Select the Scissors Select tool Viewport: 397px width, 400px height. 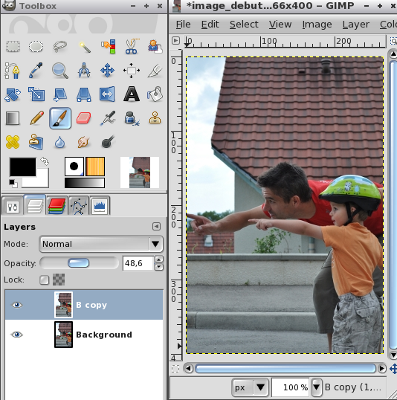pyautogui.click(x=132, y=47)
